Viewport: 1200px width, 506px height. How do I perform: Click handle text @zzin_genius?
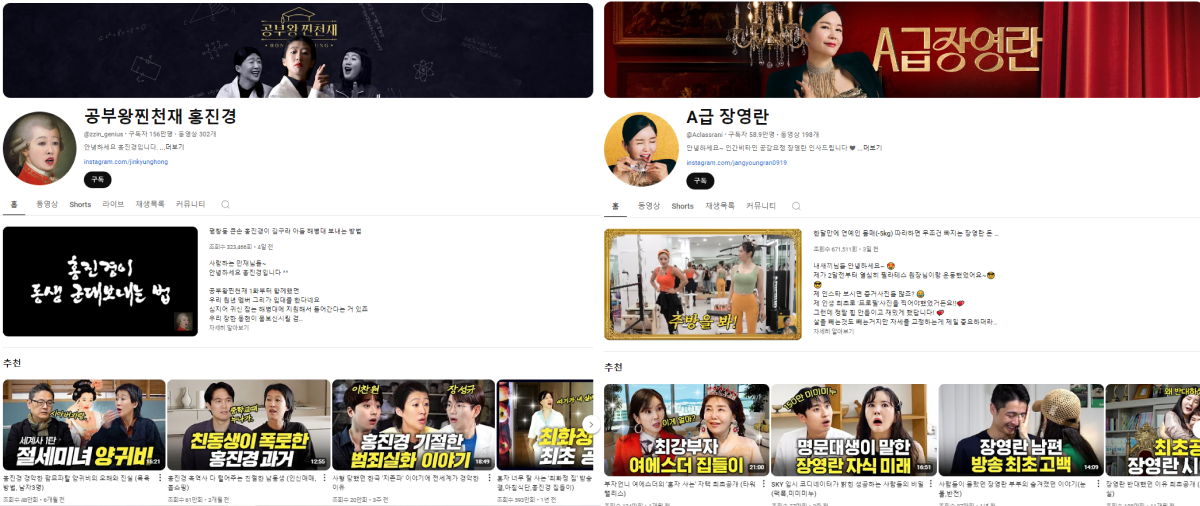point(103,133)
